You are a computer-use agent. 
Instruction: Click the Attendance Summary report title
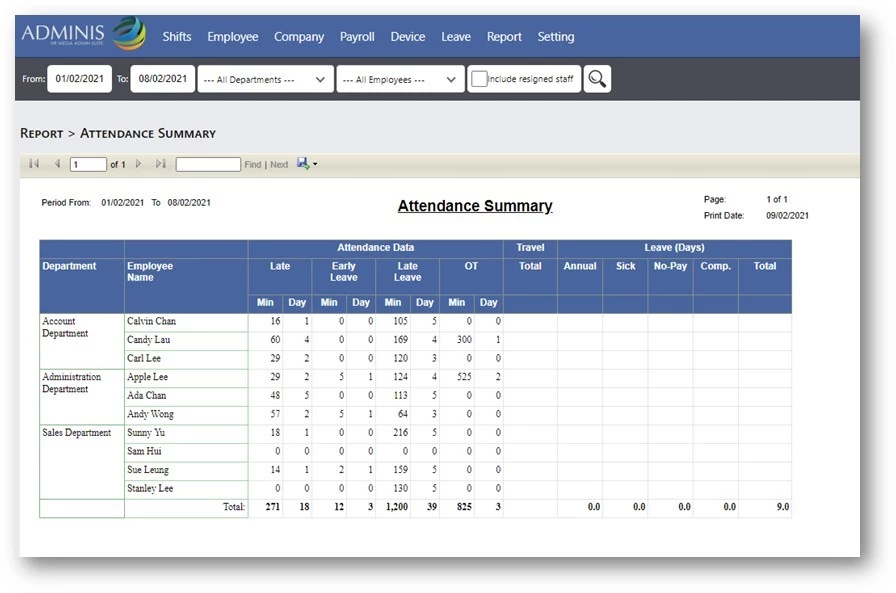pos(475,206)
